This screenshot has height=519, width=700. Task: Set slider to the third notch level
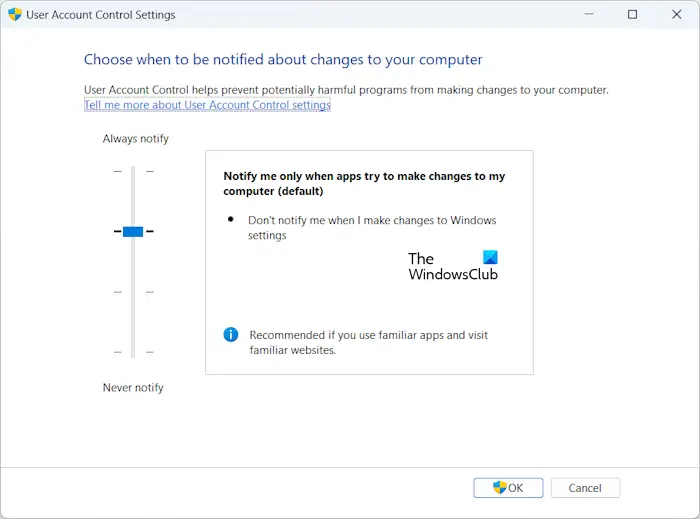[x=133, y=292]
